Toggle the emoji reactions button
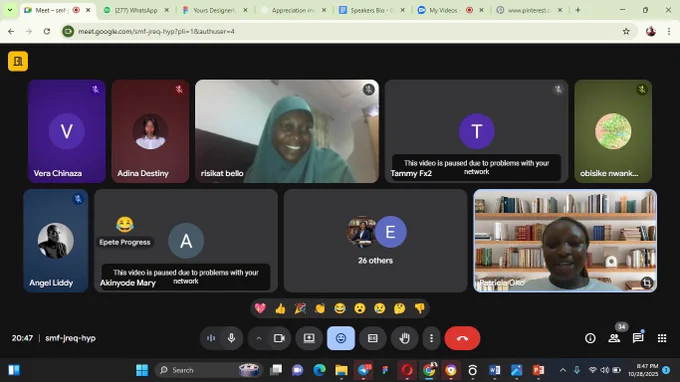 click(x=341, y=338)
